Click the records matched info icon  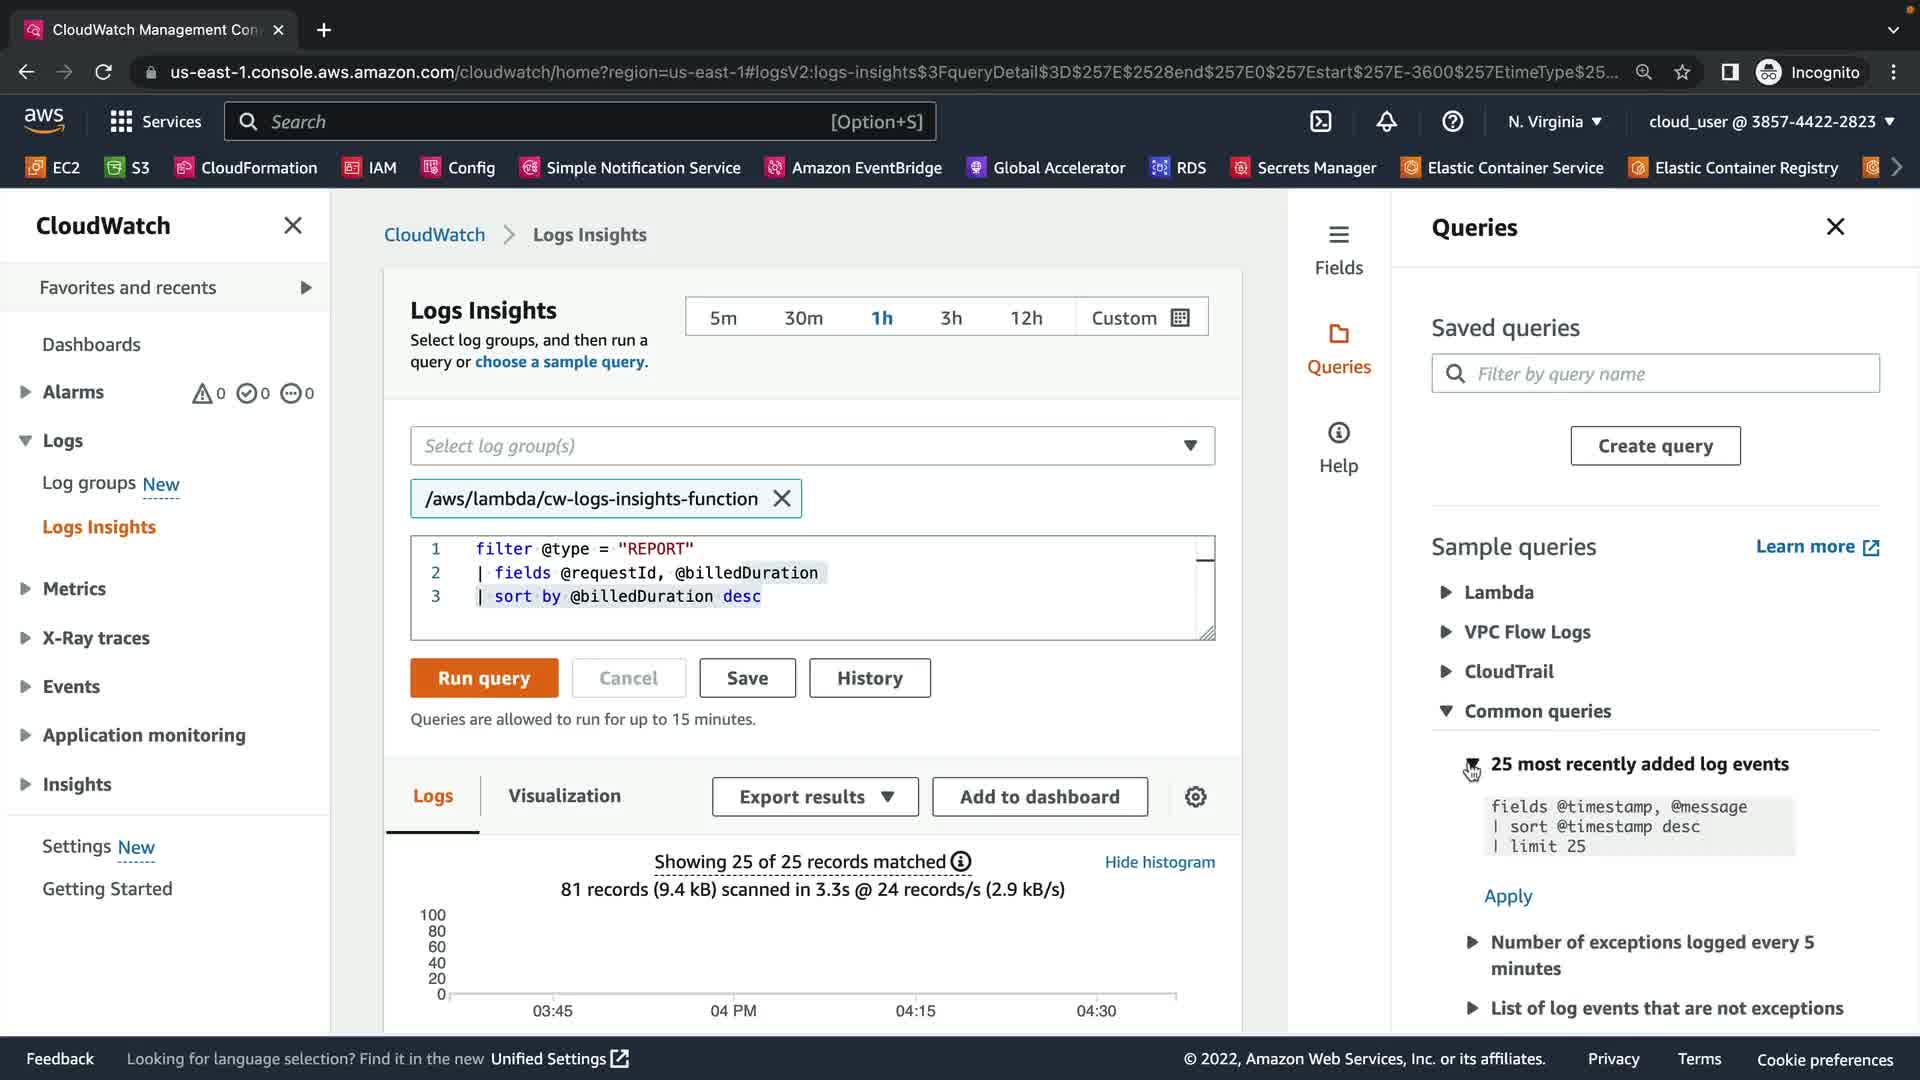point(961,862)
